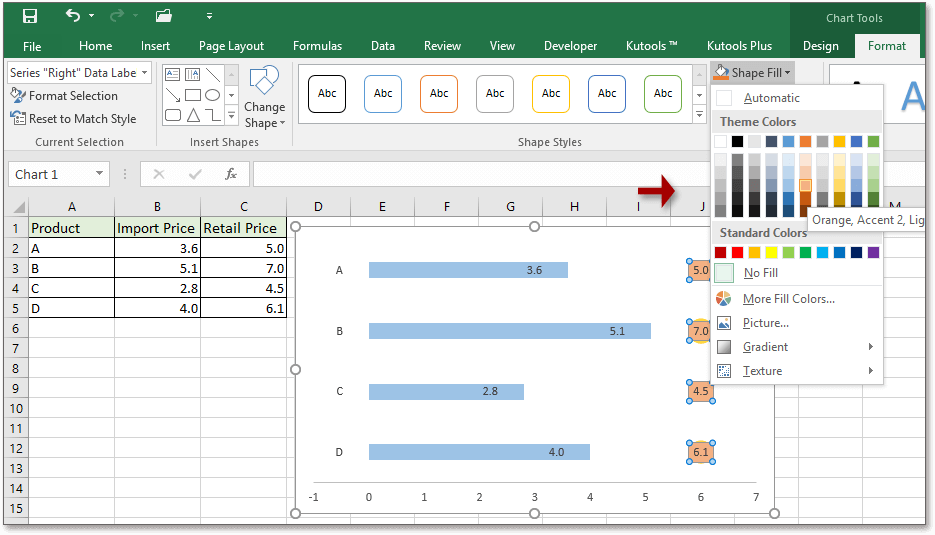Screen dimensions: 935x535
Task: Click the insert function fx icon
Action: [x=231, y=174]
